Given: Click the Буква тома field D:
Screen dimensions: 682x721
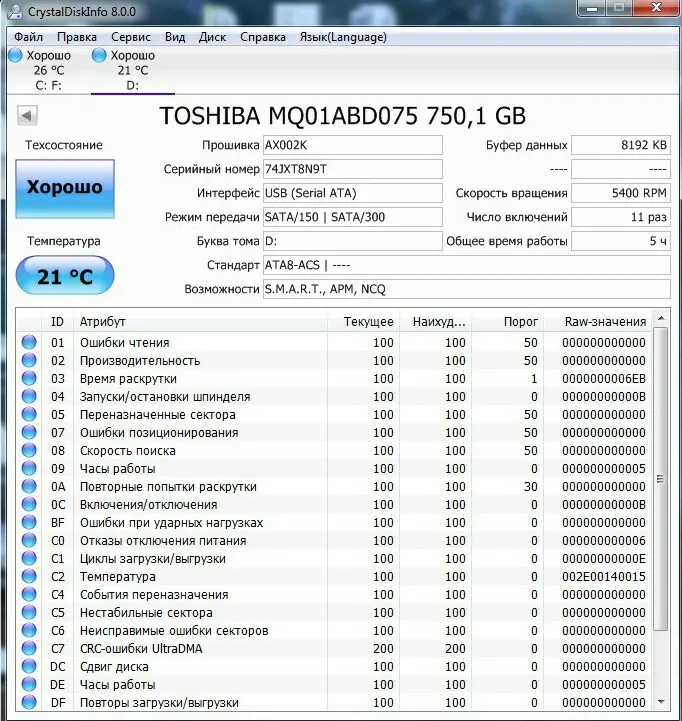Looking at the screenshot, I should coord(353,241).
